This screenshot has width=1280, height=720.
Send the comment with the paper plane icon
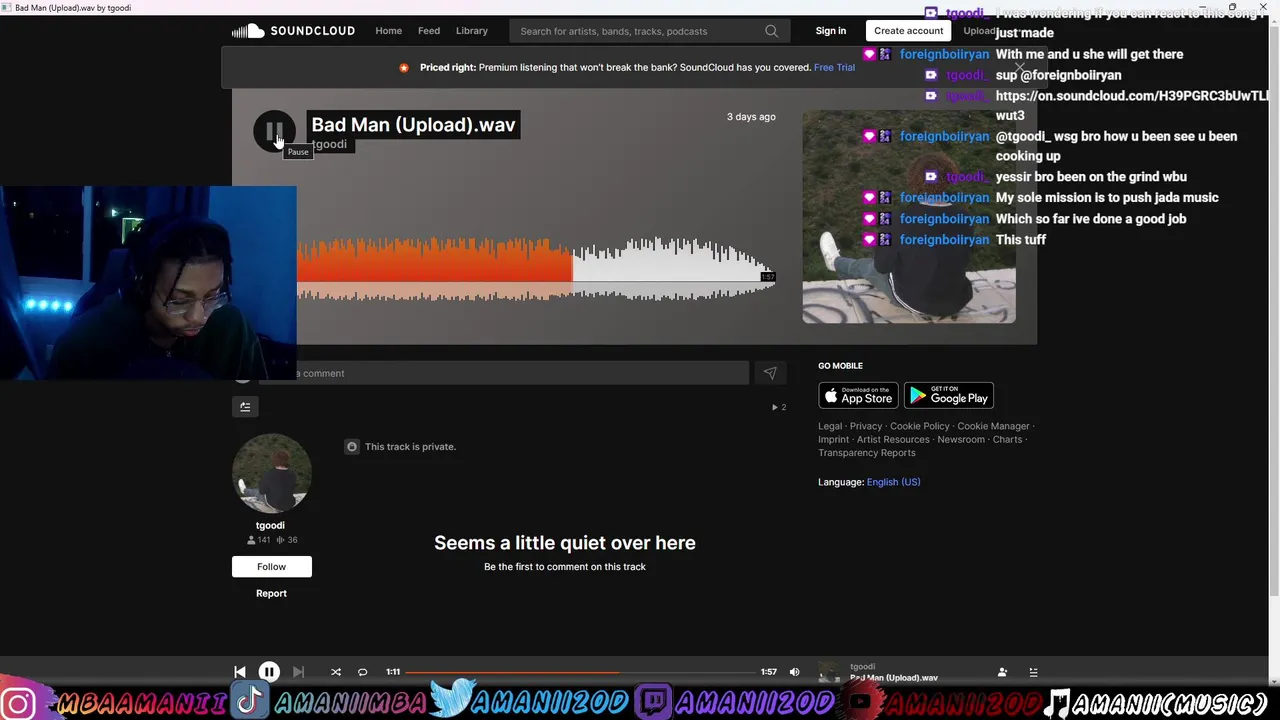click(x=770, y=373)
